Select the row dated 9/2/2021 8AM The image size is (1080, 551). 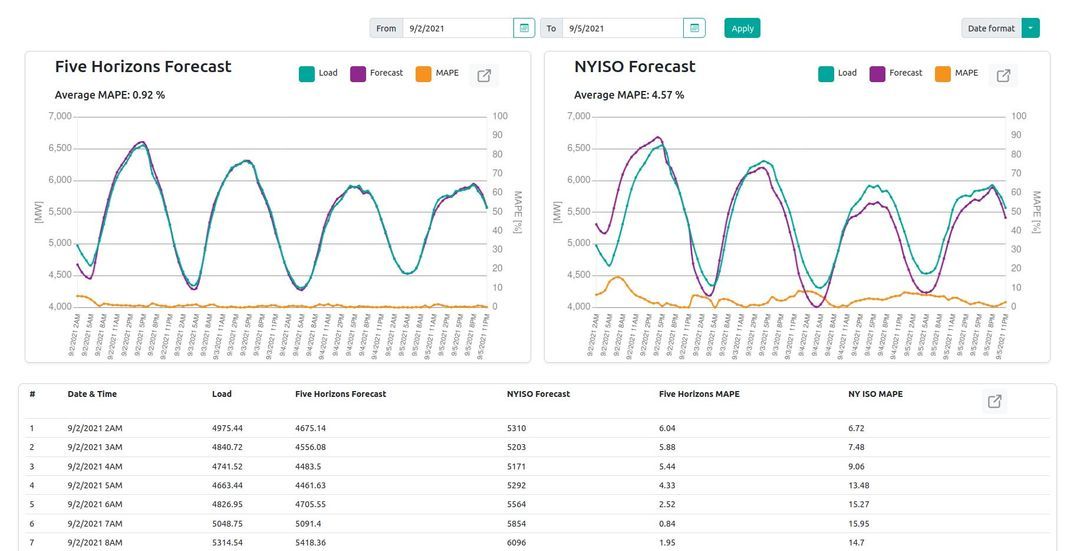pyautogui.click(x=537, y=543)
